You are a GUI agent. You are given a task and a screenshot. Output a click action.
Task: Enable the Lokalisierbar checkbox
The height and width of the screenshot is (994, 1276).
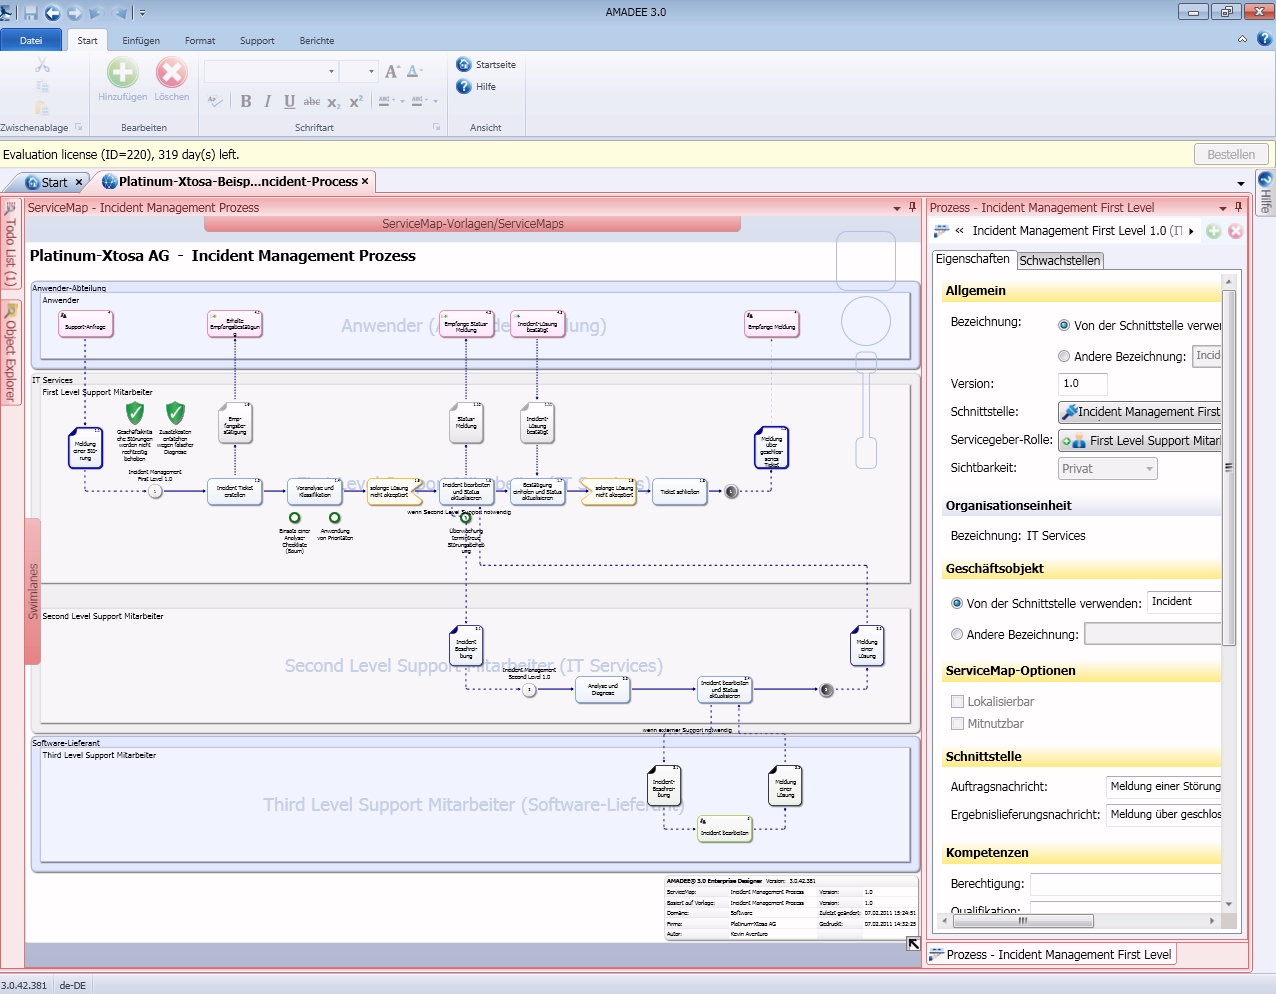tap(957, 702)
